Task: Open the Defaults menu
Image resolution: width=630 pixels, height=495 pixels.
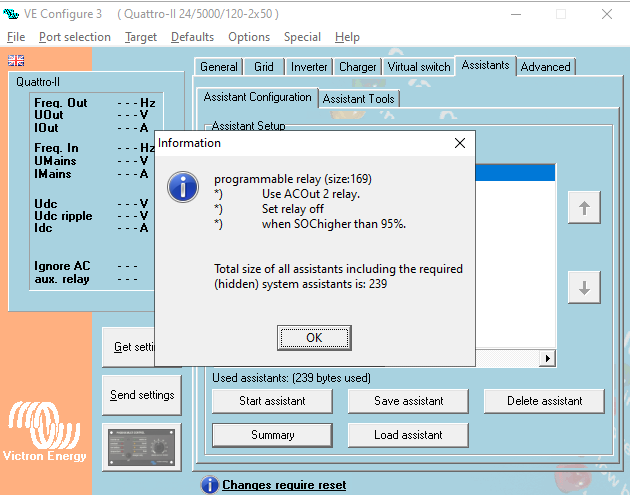Action: pos(192,37)
